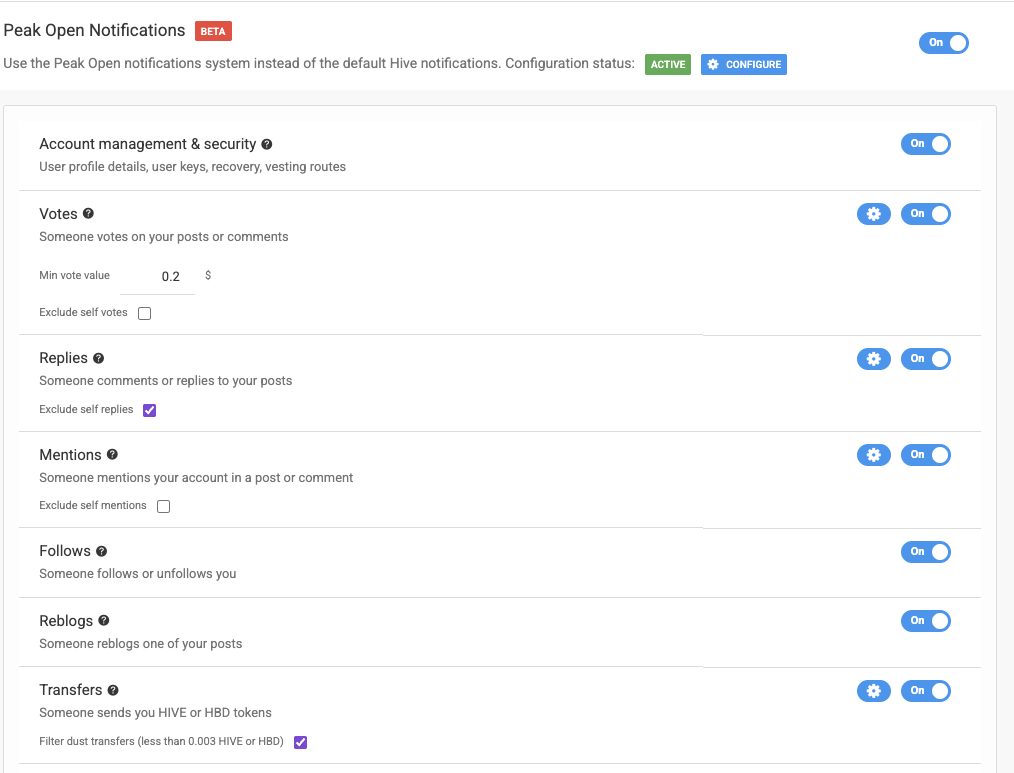Edit the Min vote value field

(170, 277)
